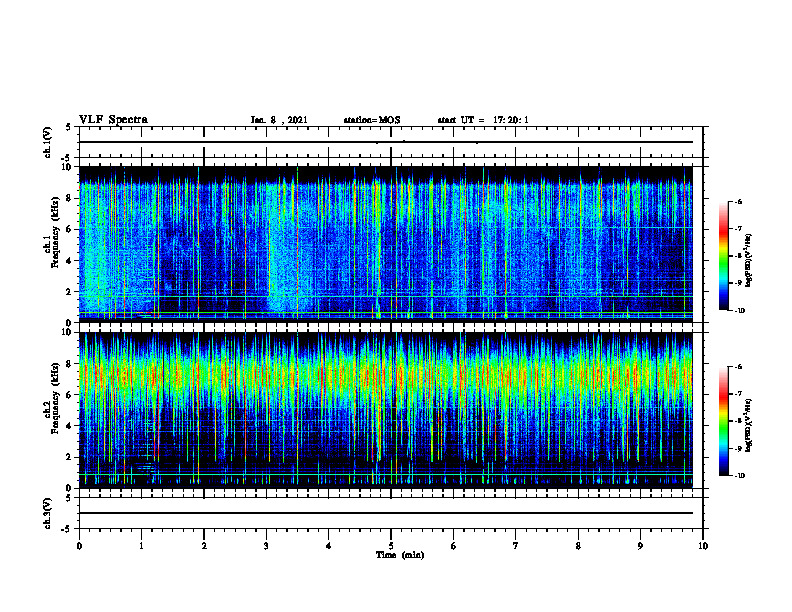Click time axis tick label "9"
The image size is (792, 612).
point(640,546)
